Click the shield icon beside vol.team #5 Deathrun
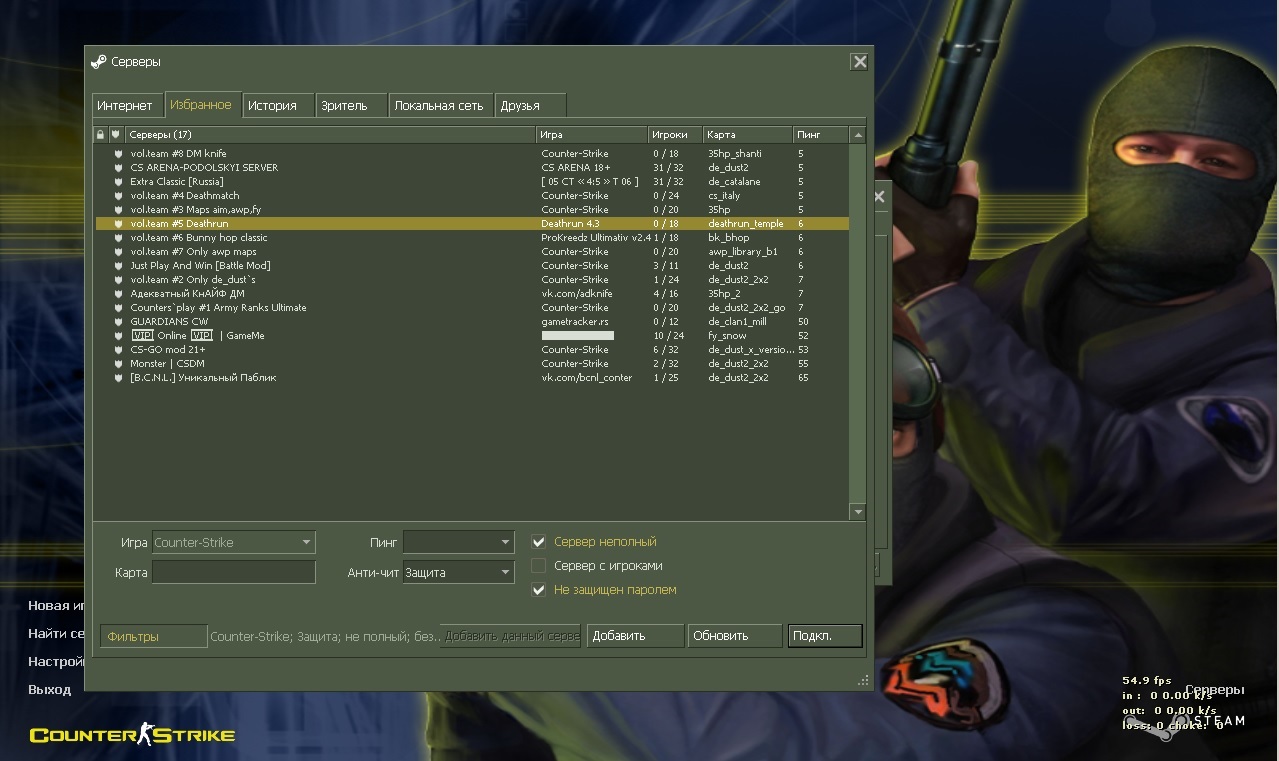This screenshot has width=1279, height=761. pos(118,224)
